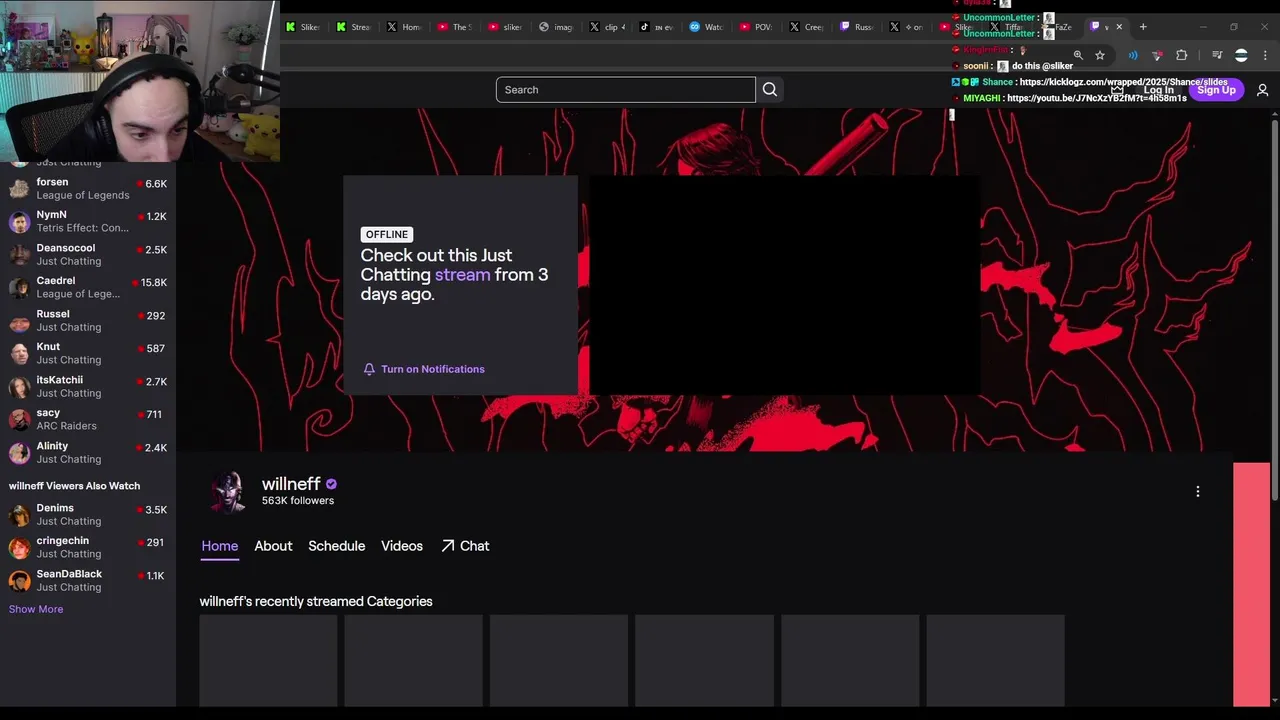Image resolution: width=1280 pixels, height=720 pixels.
Task: Click the black offline video player
Action: [x=784, y=286]
